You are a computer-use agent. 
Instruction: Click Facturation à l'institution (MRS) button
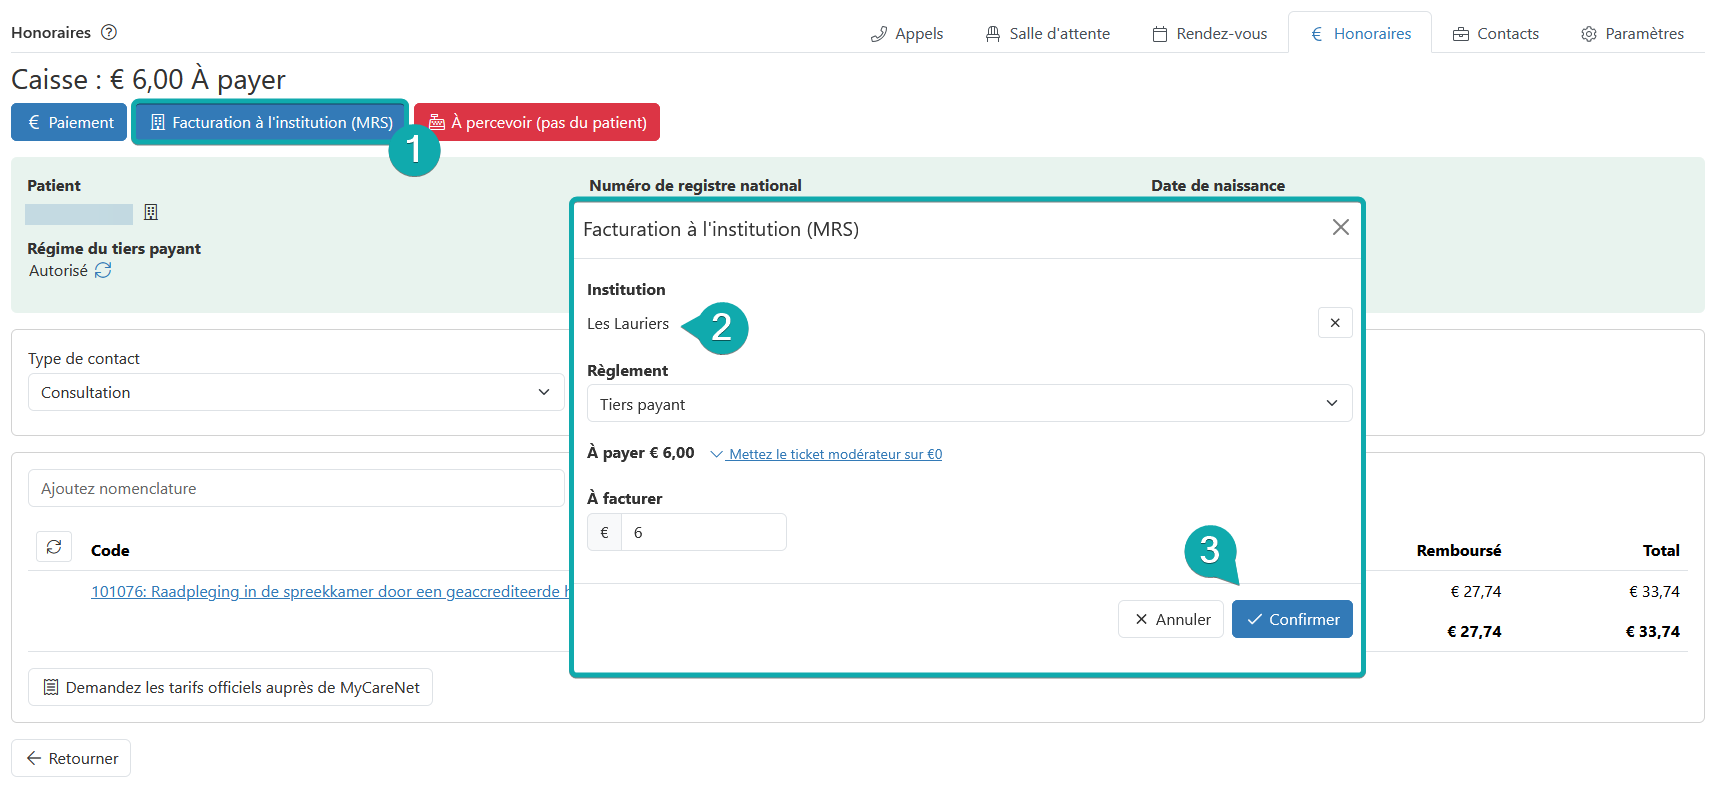(270, 122)
